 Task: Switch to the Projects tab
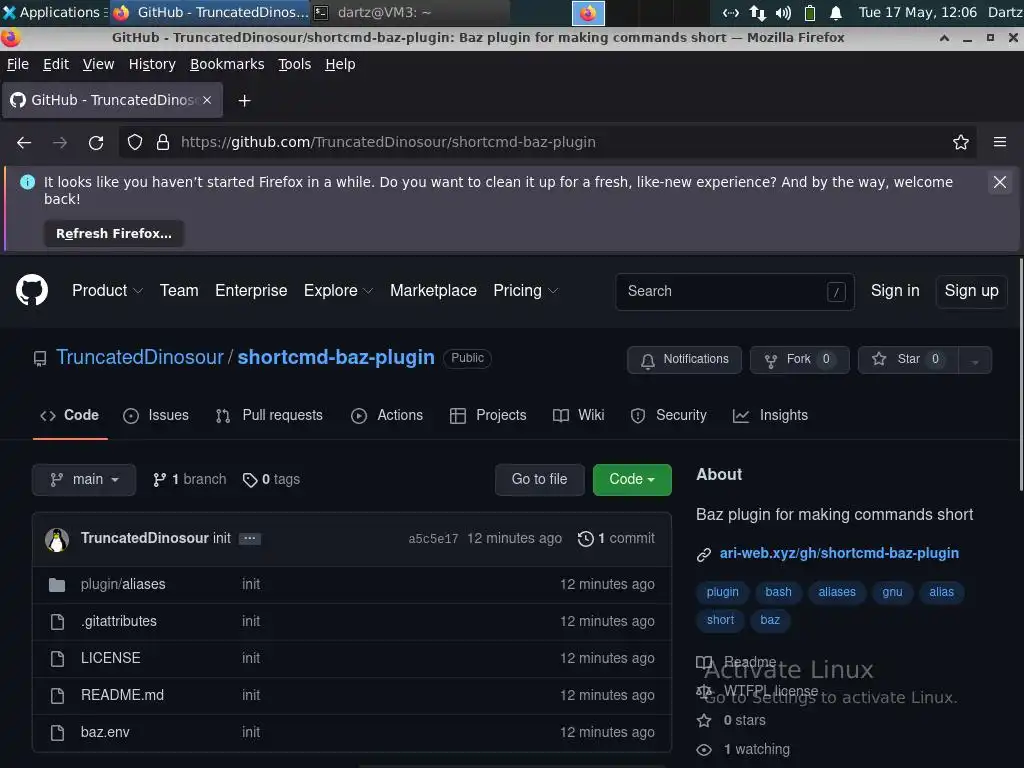[x=488, y=416]
